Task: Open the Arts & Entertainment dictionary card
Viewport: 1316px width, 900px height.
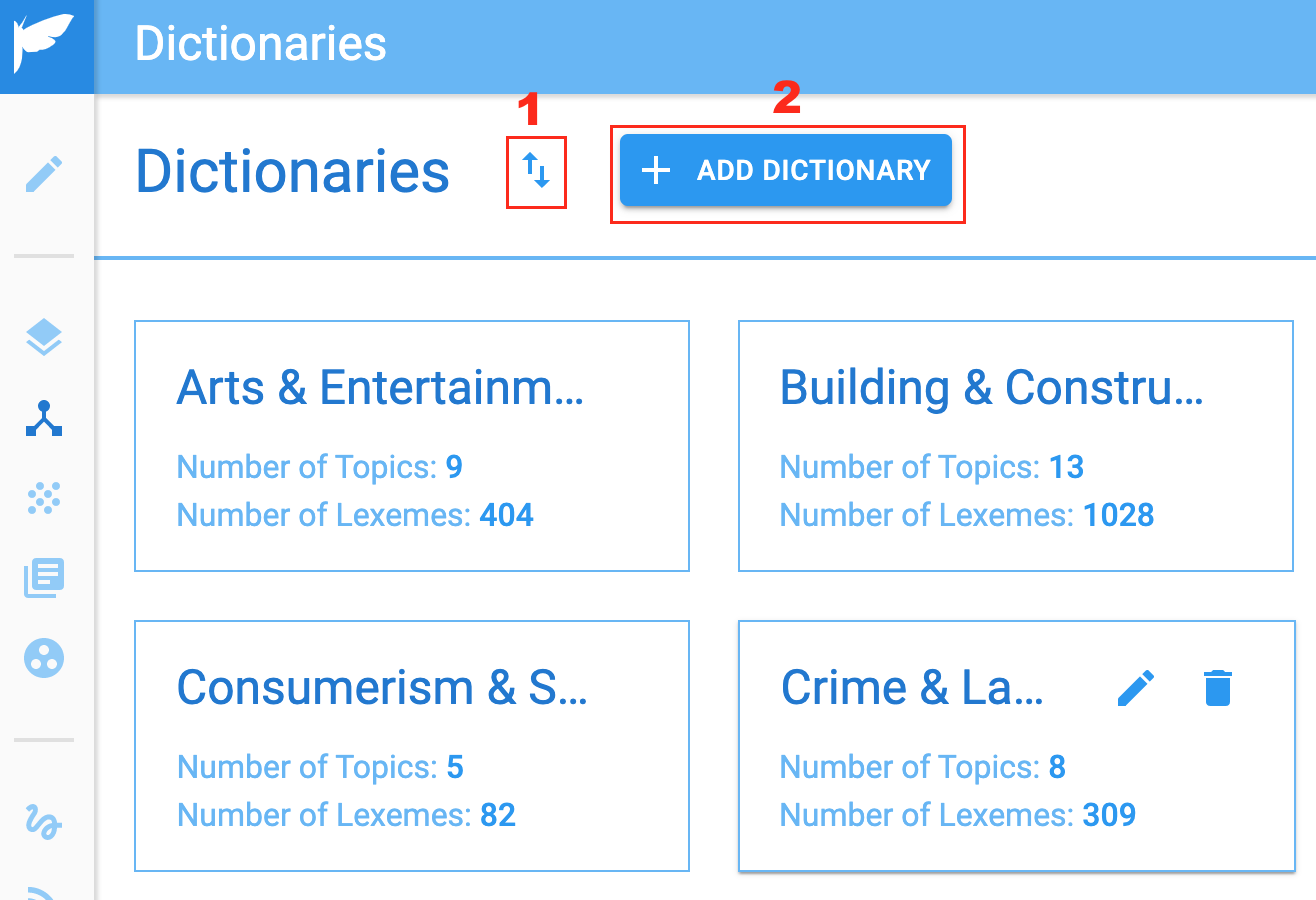Action: (412, 446)
